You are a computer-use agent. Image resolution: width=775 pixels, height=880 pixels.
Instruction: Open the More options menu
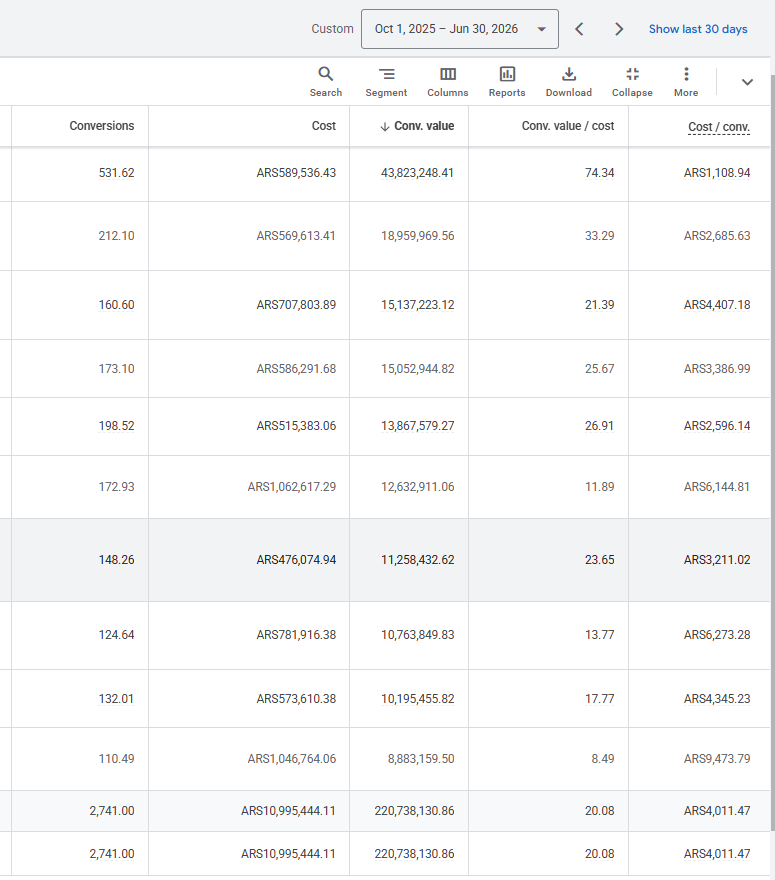[686, 82]
